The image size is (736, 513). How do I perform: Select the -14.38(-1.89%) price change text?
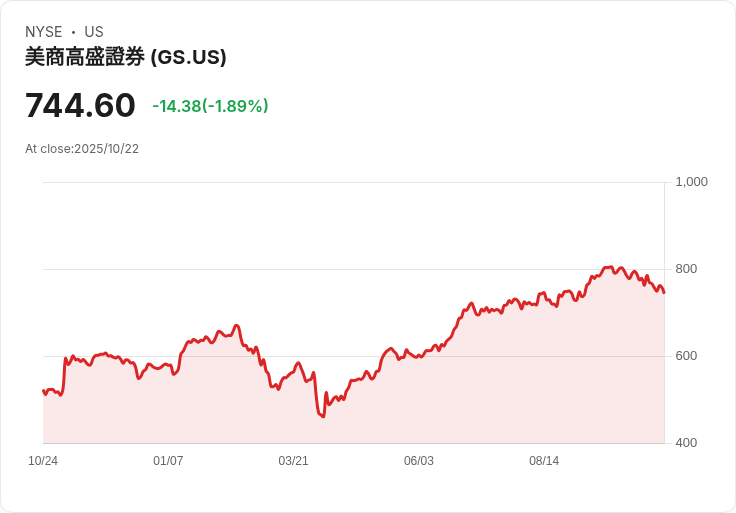[210, 106]
